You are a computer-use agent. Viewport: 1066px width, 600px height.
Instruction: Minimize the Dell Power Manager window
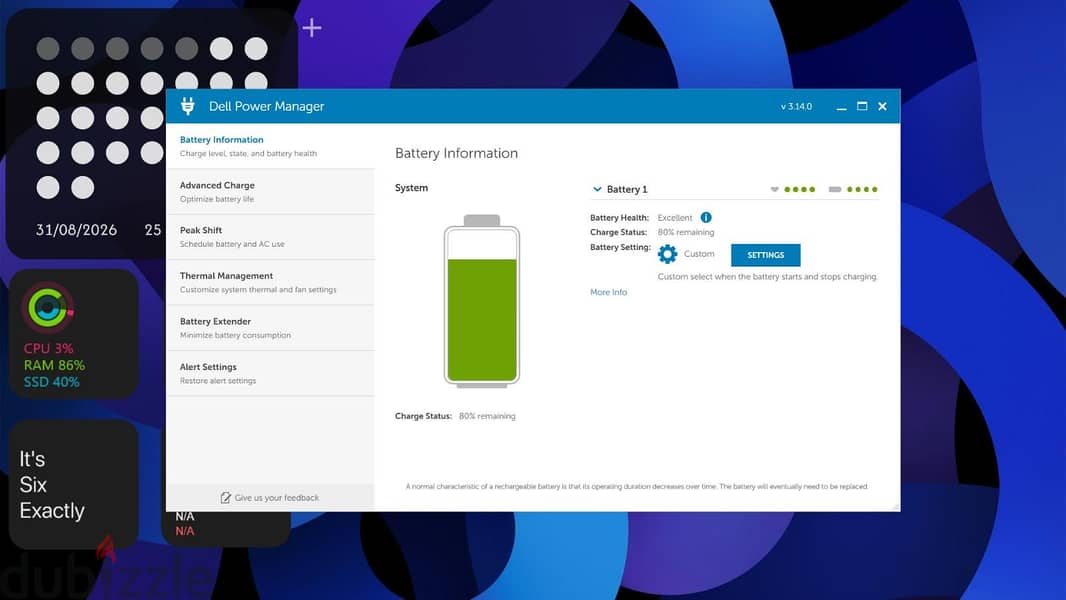[842, 107]
